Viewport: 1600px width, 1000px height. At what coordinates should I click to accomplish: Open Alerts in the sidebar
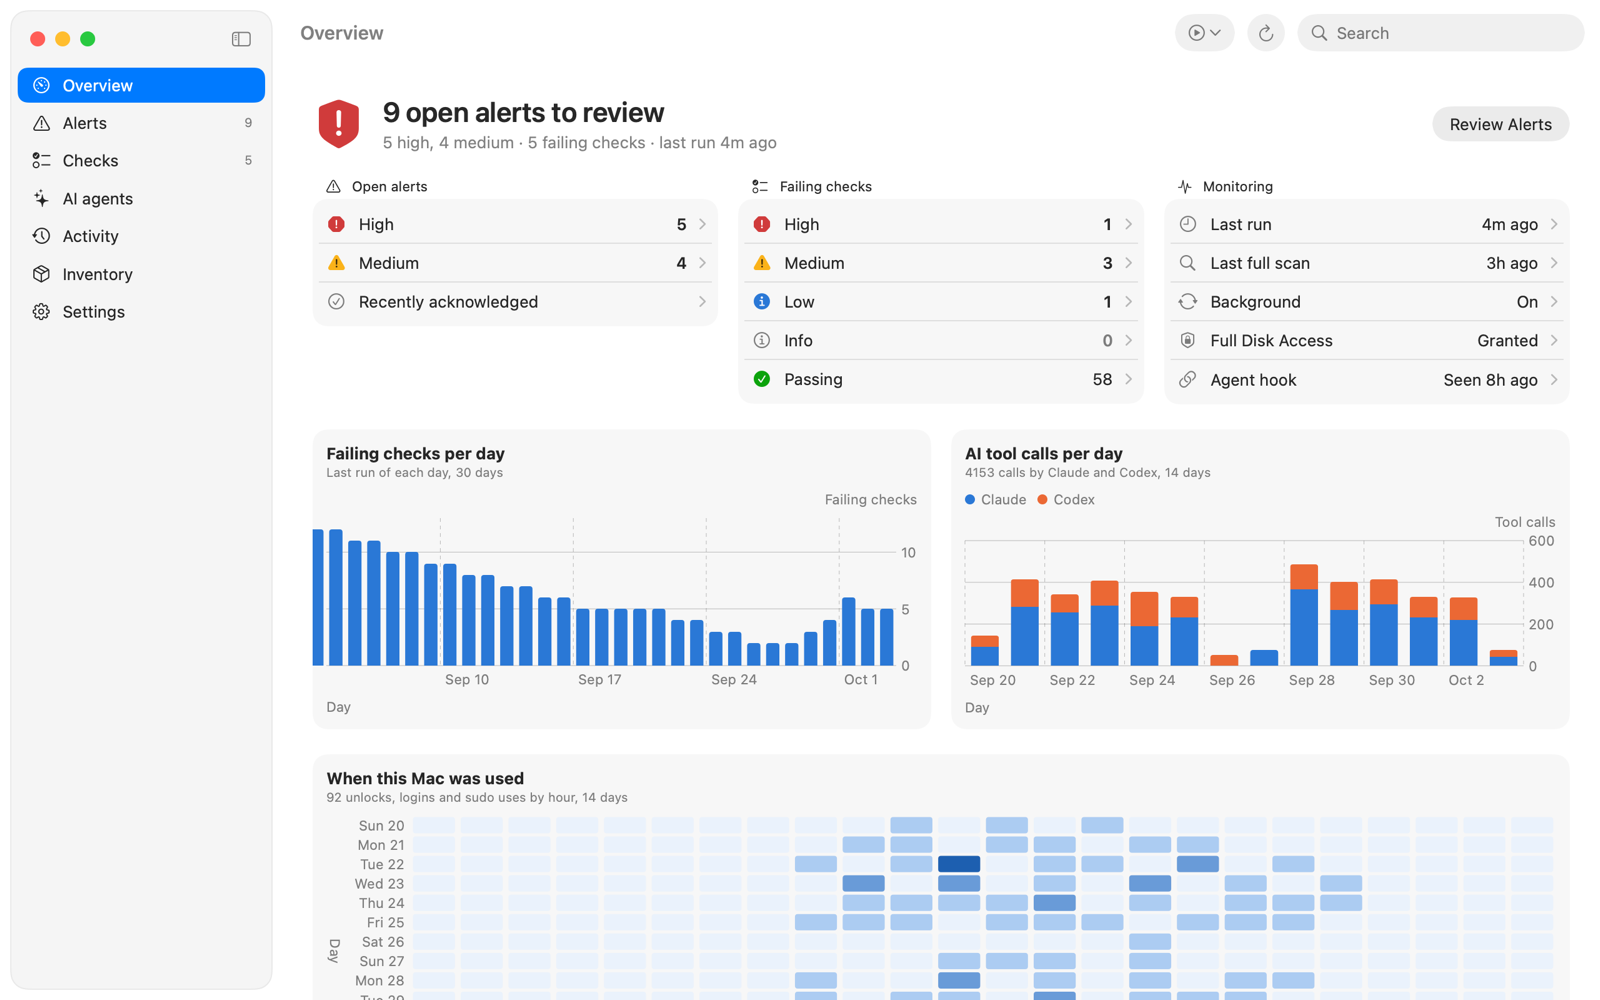pos(141,123)
